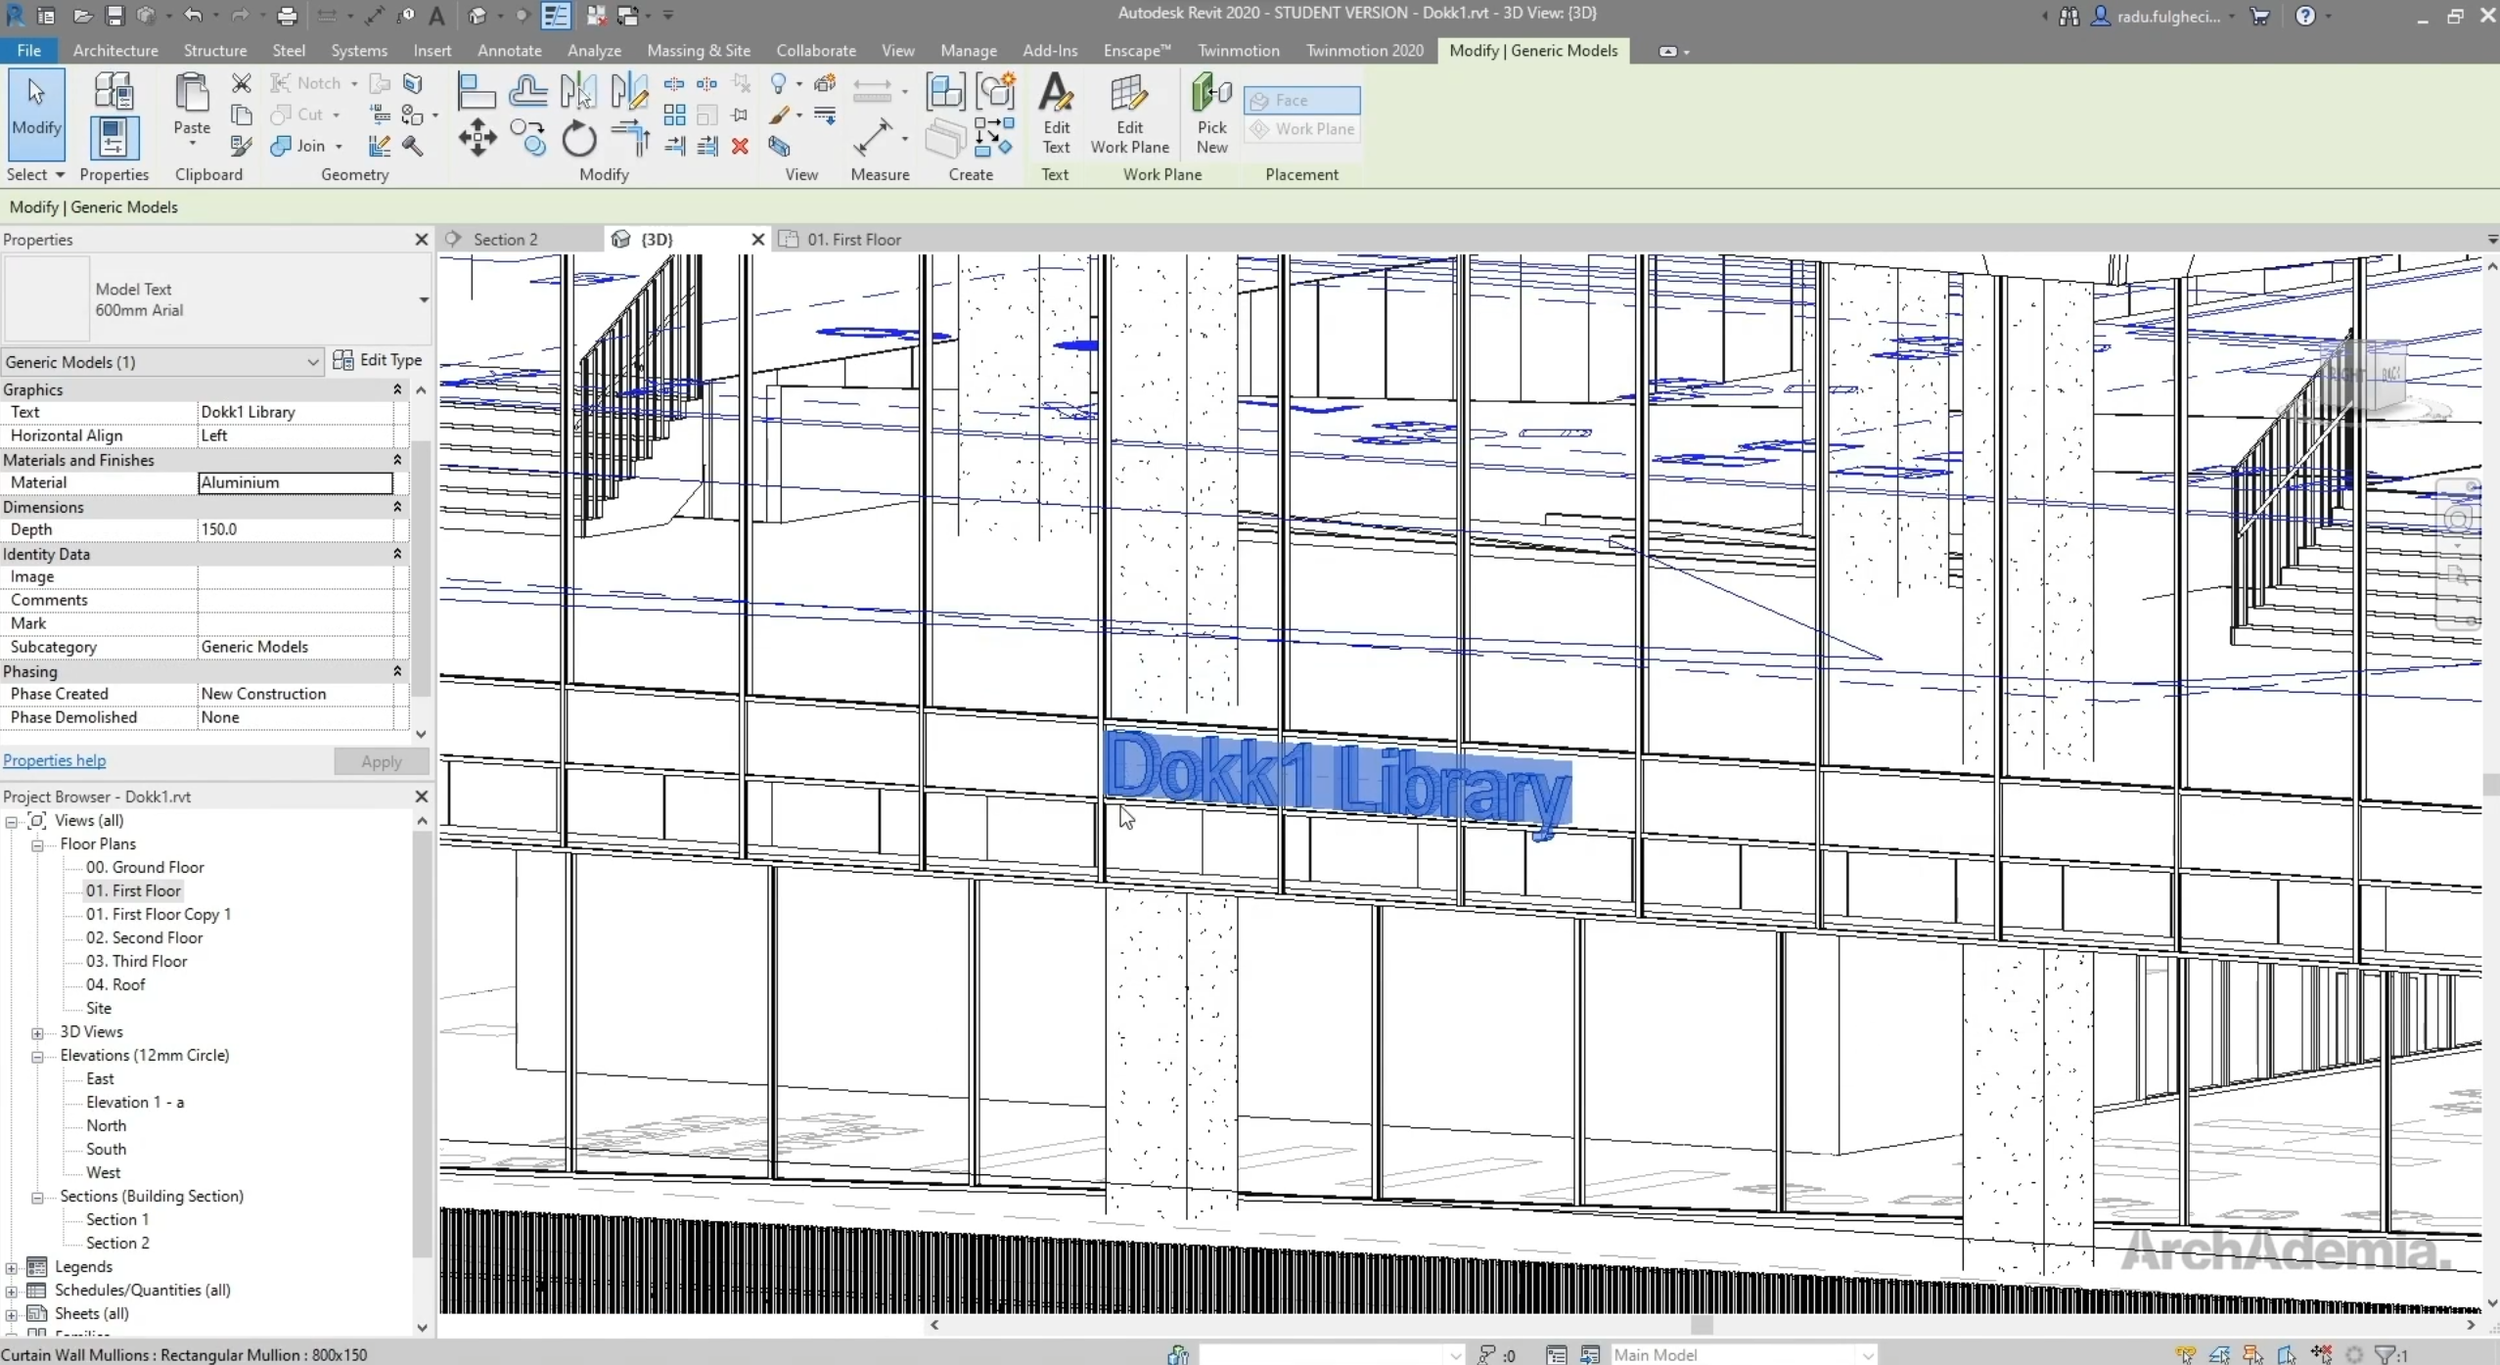Screen dimensions: 2500x1365
Task: Click the Mirror - Pick Axis icon
Action: tap(578, 90)
